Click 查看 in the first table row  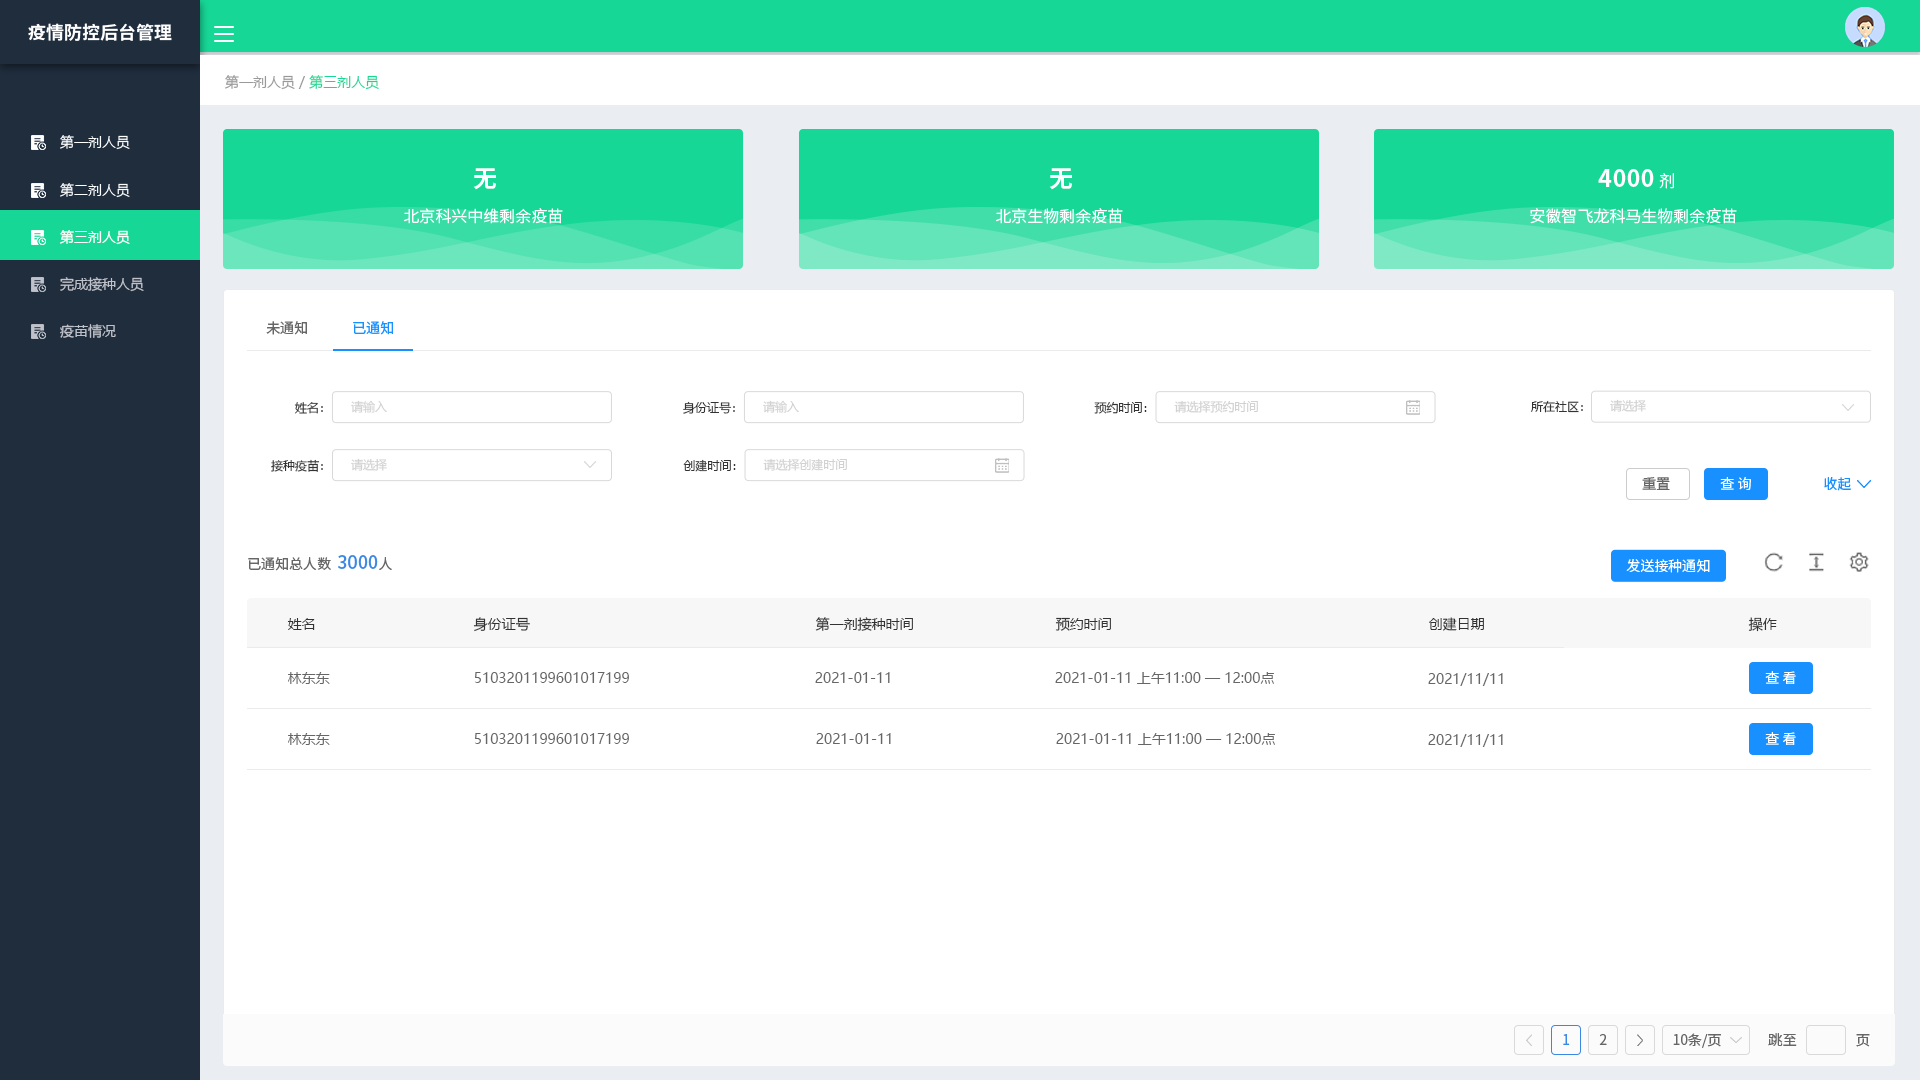click(x=1781, y=678)
